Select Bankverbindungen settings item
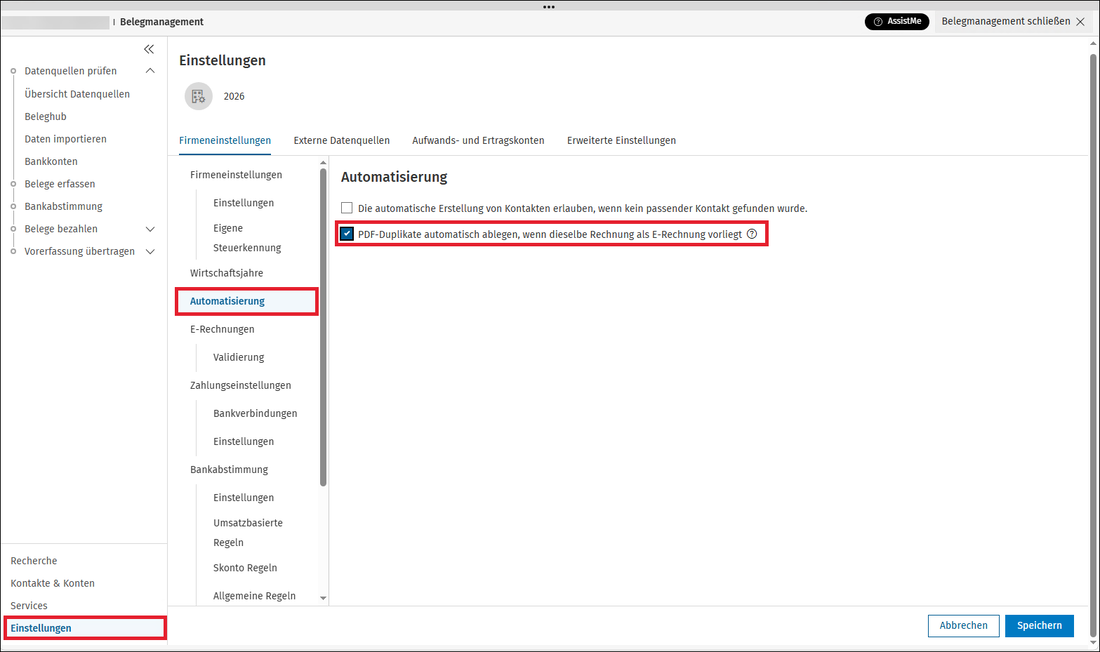The height and width of the screenshot is (652, 1100). [255, 413]
